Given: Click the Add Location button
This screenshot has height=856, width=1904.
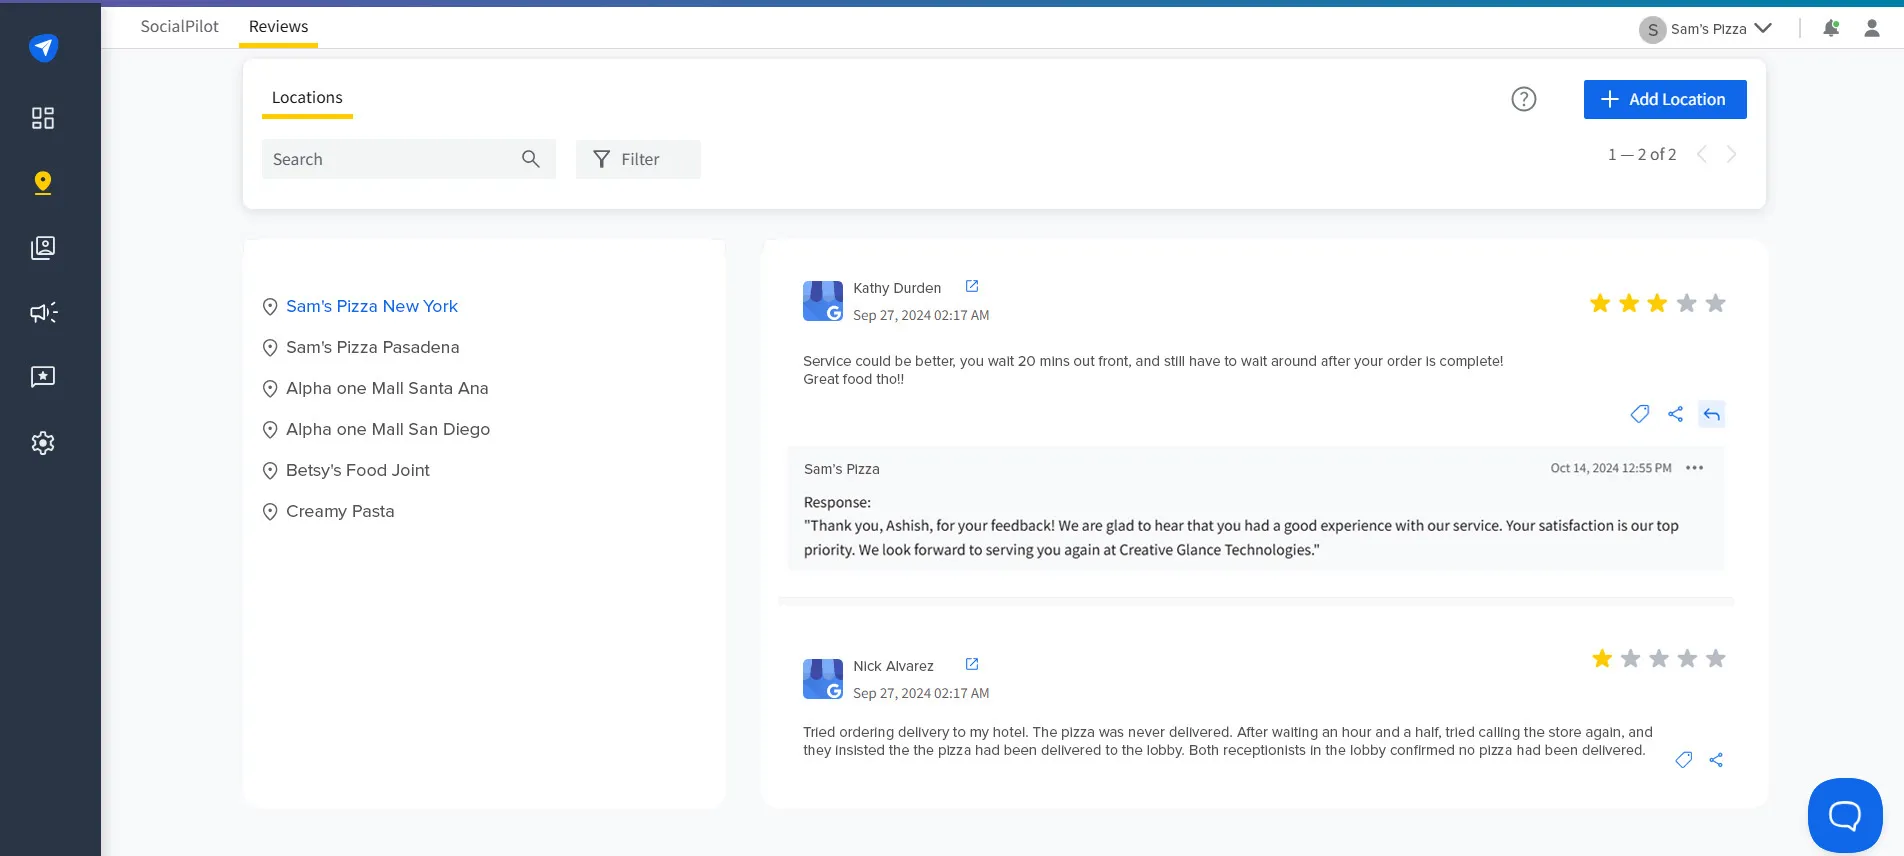Looking at the screenshot, I should pyautogui.click(x=1665, y=99).
